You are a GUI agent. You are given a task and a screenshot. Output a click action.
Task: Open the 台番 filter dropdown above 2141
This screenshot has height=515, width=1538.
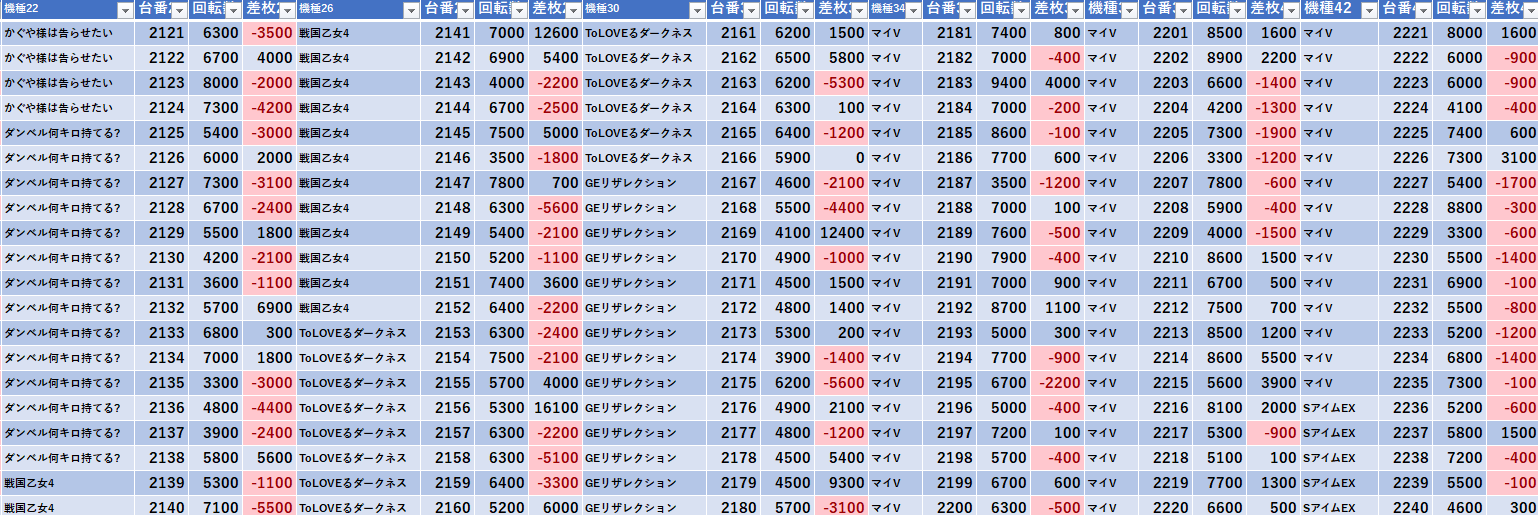tap(464, 10)
